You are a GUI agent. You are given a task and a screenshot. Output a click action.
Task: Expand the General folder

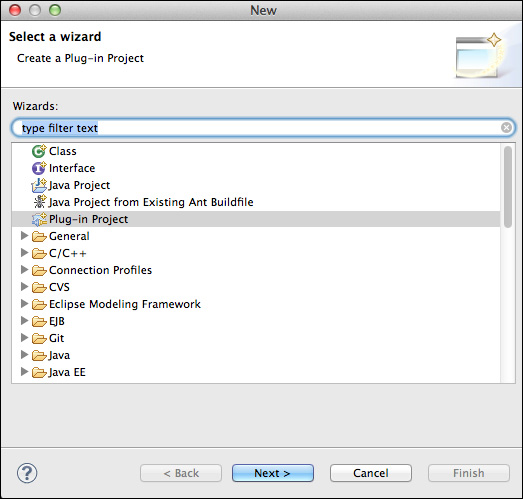(x=24, y=236)
